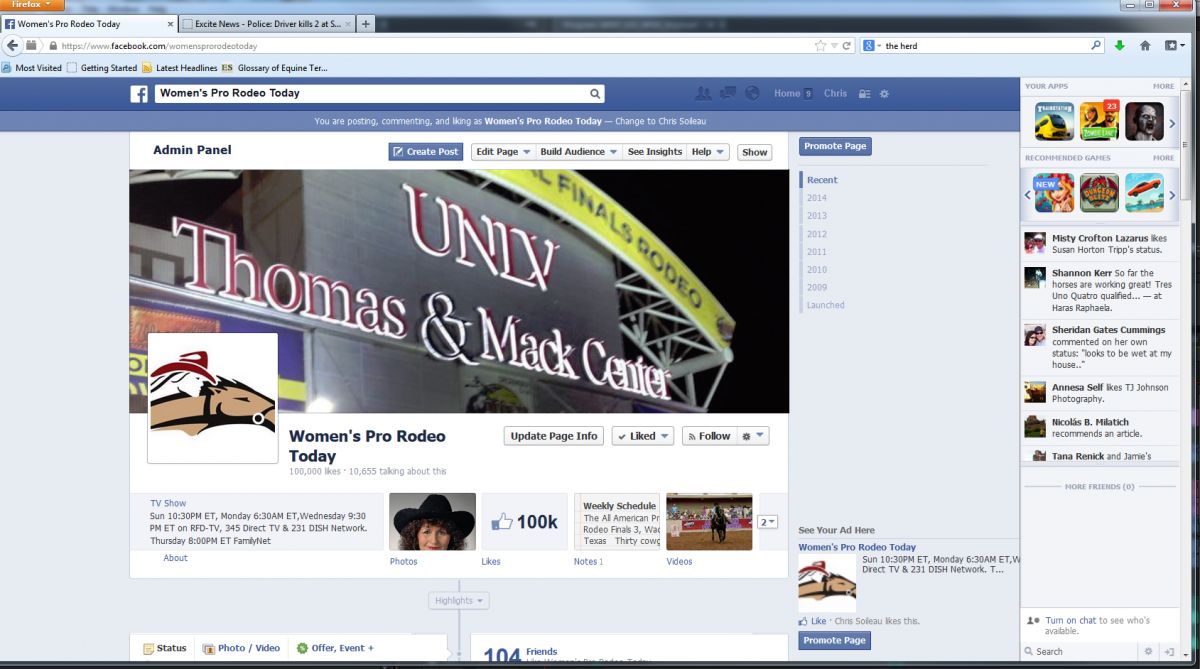The image size is (1200, 669).
Task: Expand the Build Audience dropdown
Action: click(x=578, y=152)
